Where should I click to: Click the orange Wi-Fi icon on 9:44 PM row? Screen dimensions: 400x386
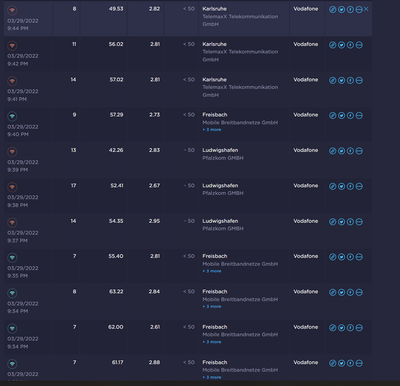tap(12, 10)
